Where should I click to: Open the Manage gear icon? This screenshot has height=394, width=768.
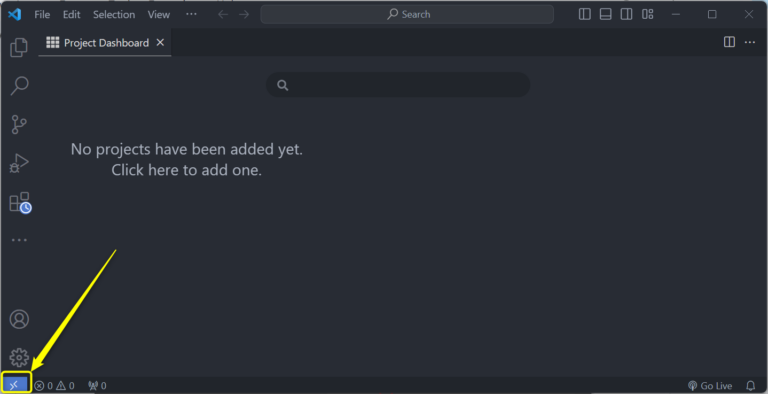(19, 358)
